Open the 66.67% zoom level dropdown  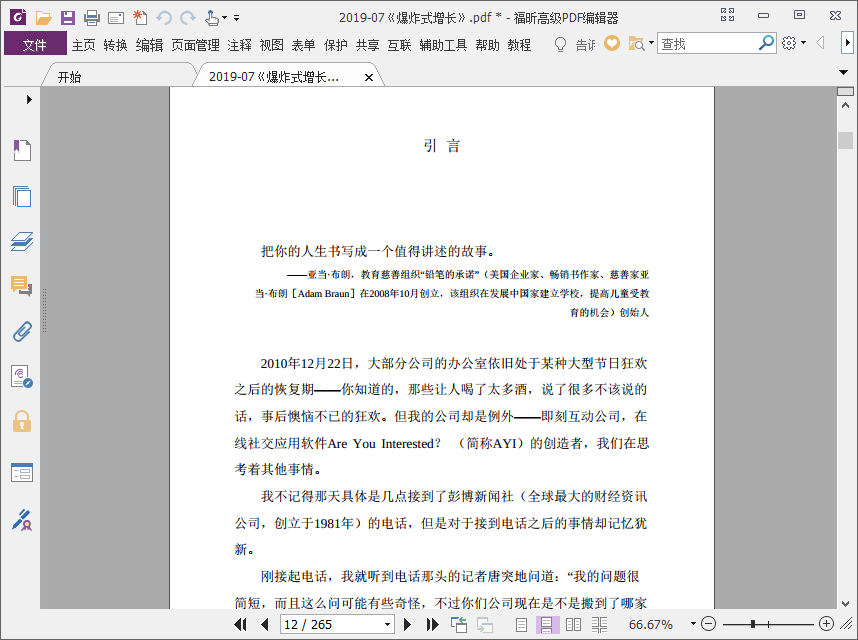693,624
